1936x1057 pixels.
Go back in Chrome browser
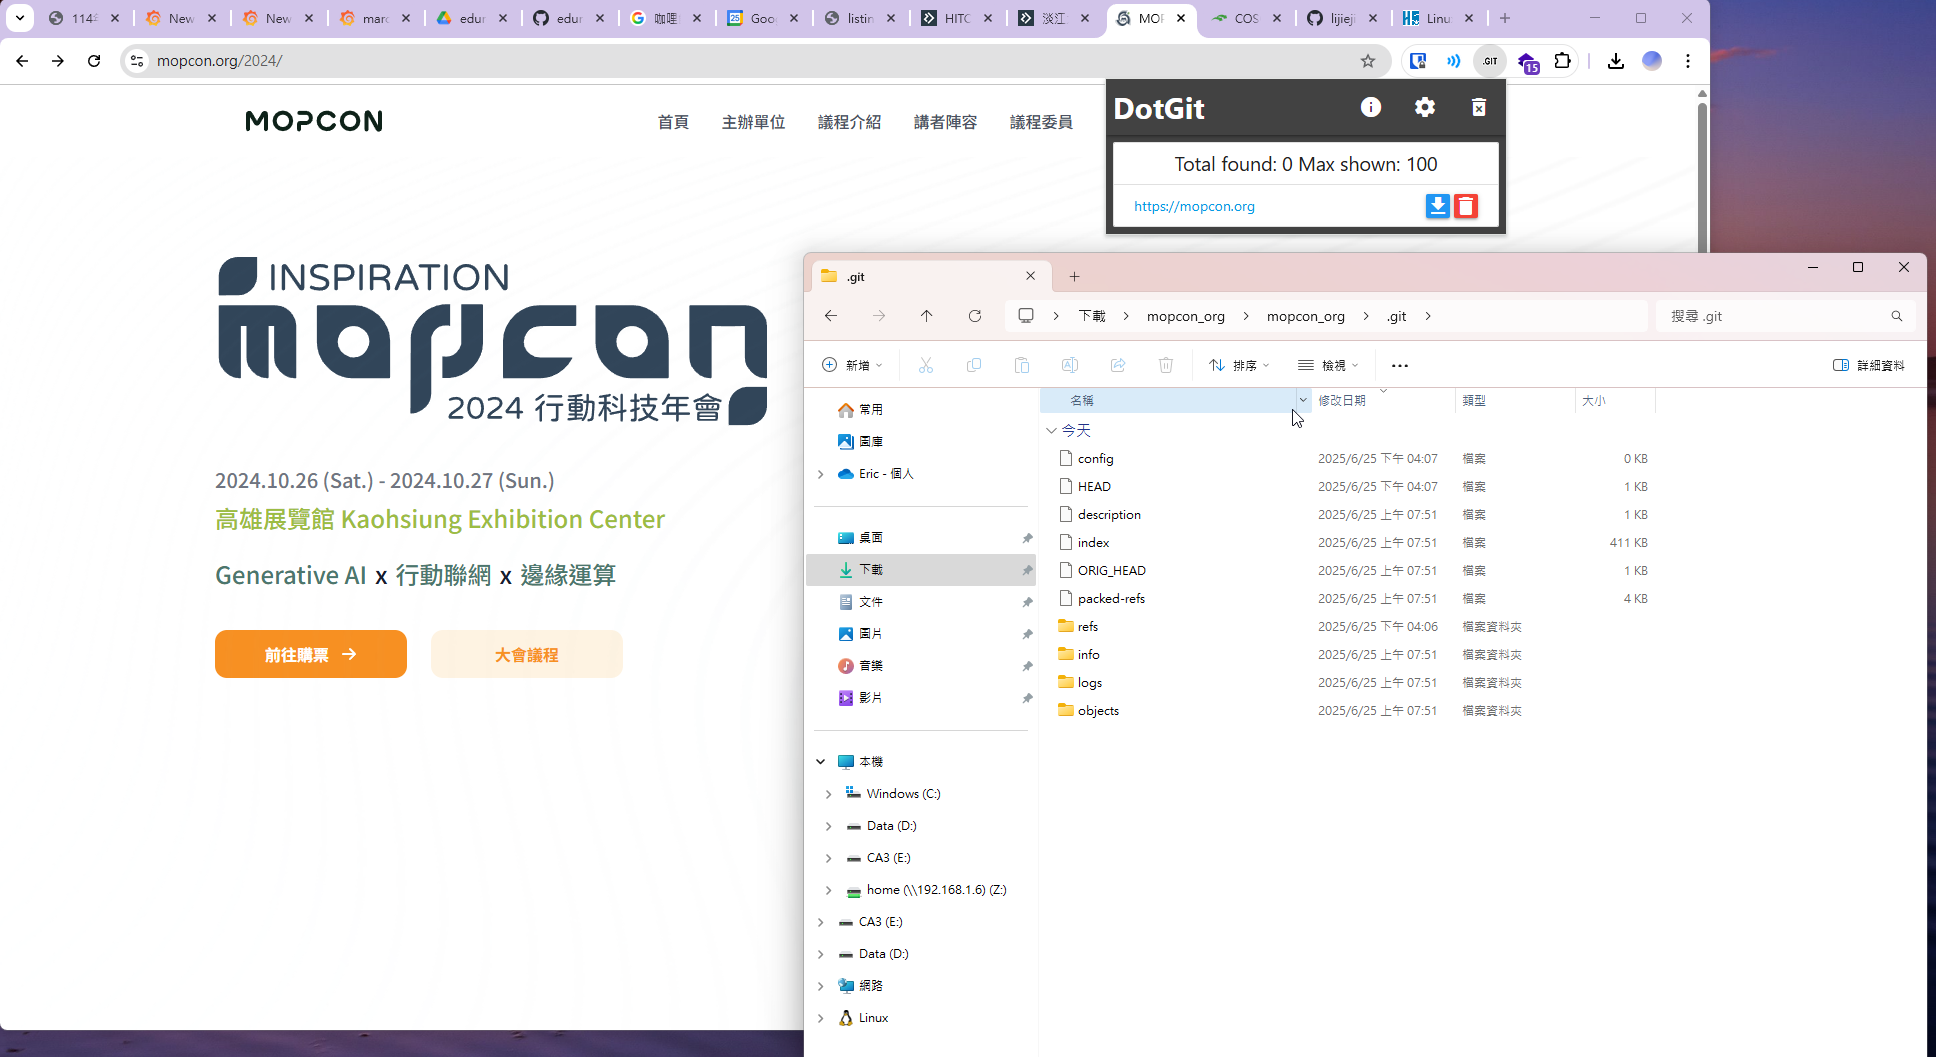[x=22, y=61]
